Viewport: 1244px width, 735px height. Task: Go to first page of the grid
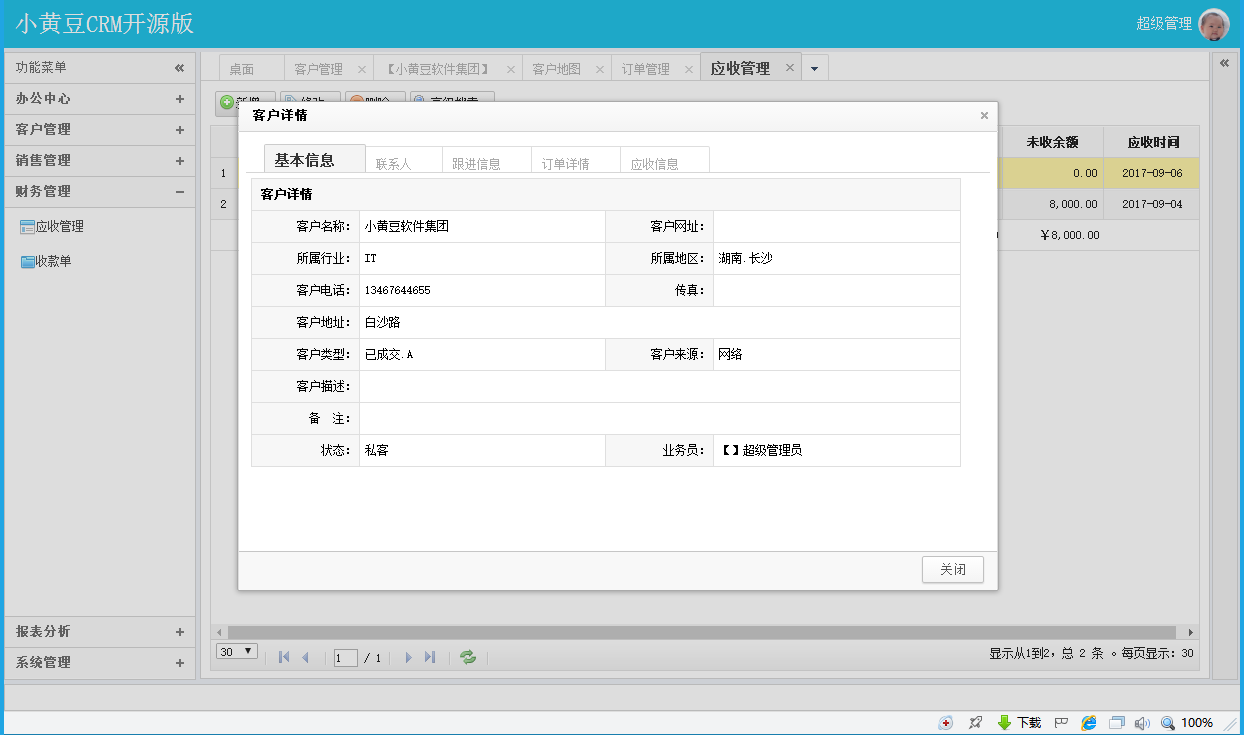[284, 657]
